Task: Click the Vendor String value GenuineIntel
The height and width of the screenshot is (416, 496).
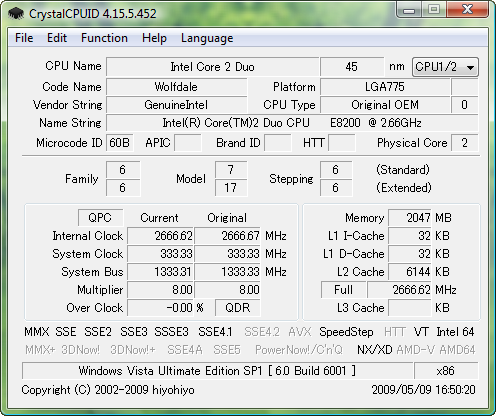Action: click(176, 105)
